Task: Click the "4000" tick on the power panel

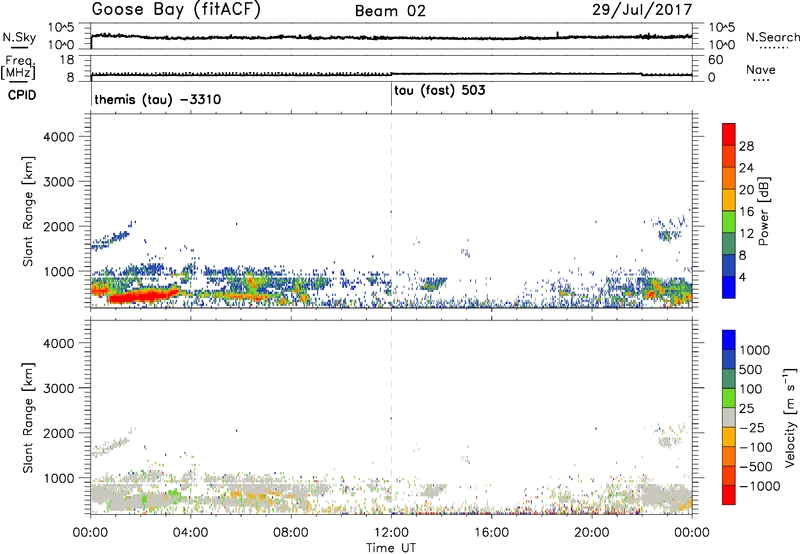Action: 59,137
